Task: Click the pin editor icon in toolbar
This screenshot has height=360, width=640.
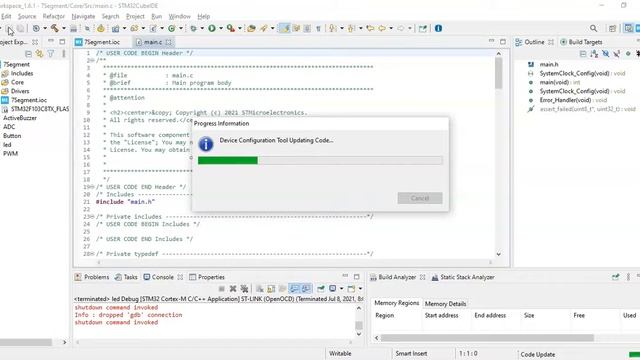Action: [423, 28]
